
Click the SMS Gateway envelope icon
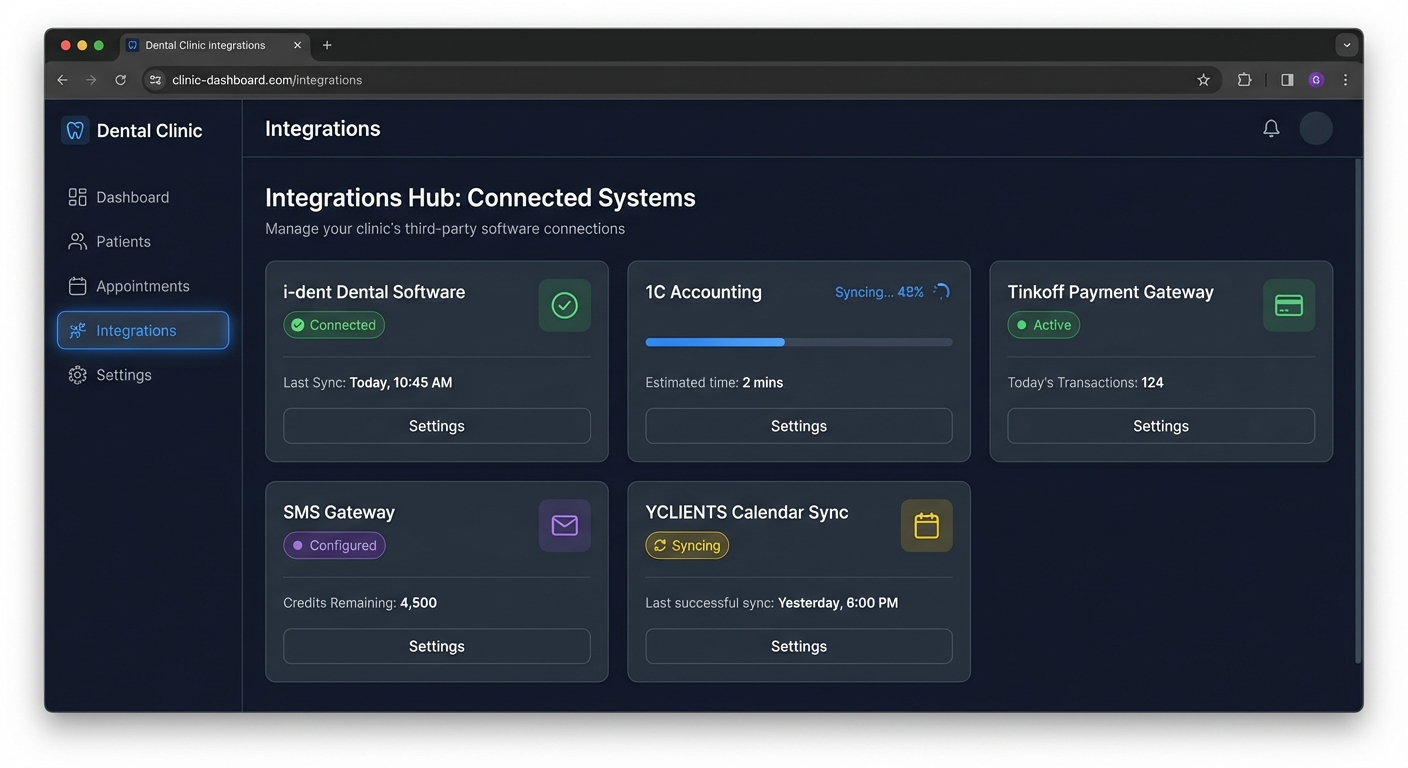tap(564, 525)
